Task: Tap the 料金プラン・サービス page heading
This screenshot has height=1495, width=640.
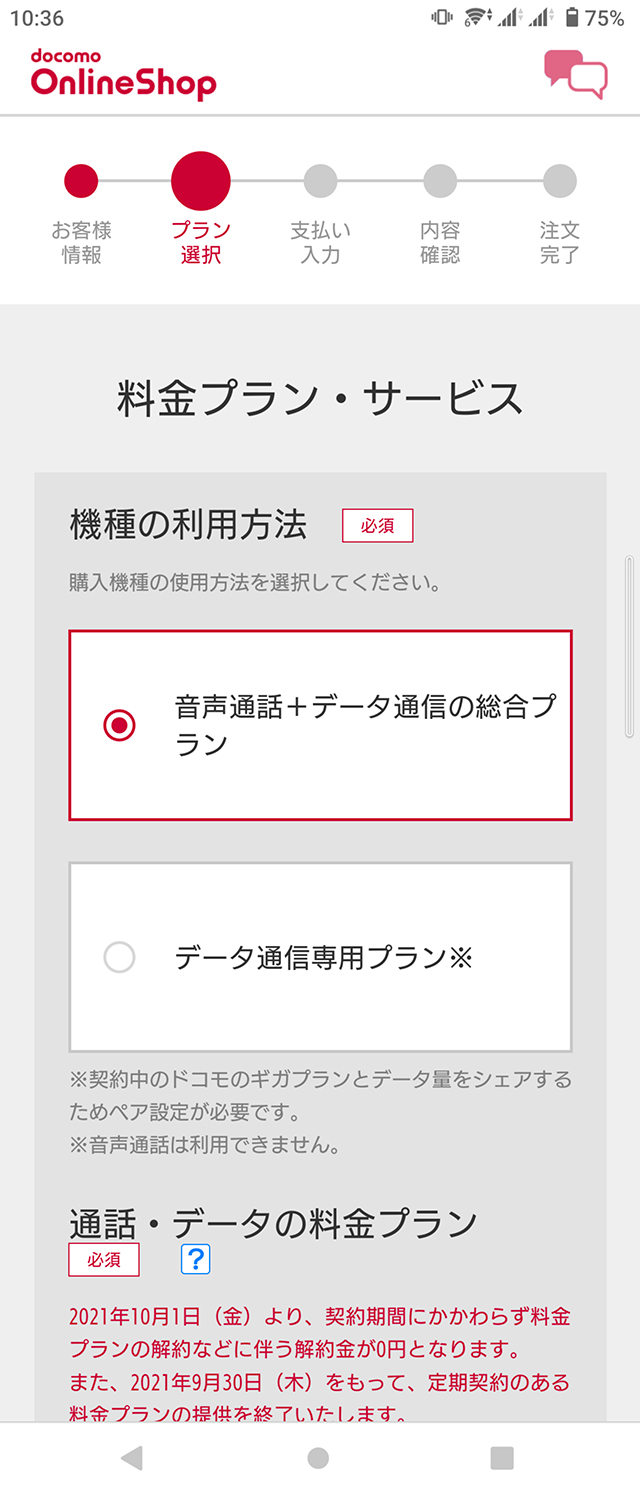Action: (320, 398)
